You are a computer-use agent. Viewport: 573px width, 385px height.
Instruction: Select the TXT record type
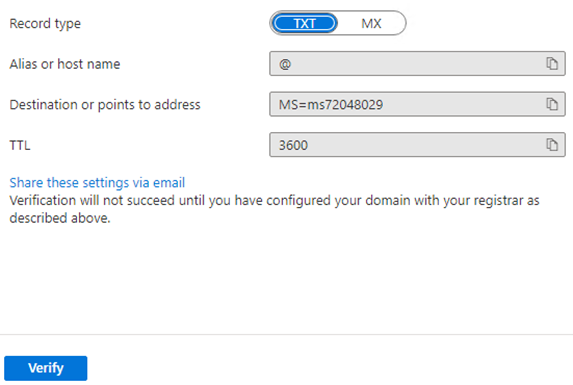pyautogui.click(x=304, y=23)
